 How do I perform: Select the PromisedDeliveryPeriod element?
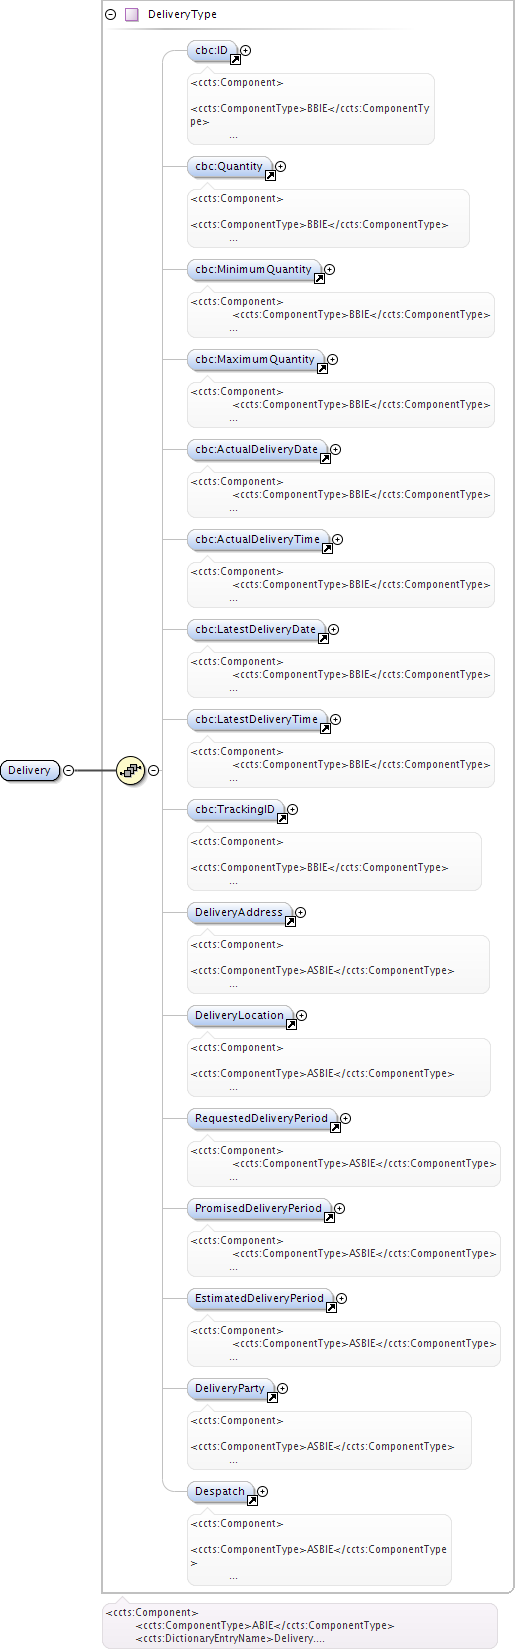point(259,1209)
